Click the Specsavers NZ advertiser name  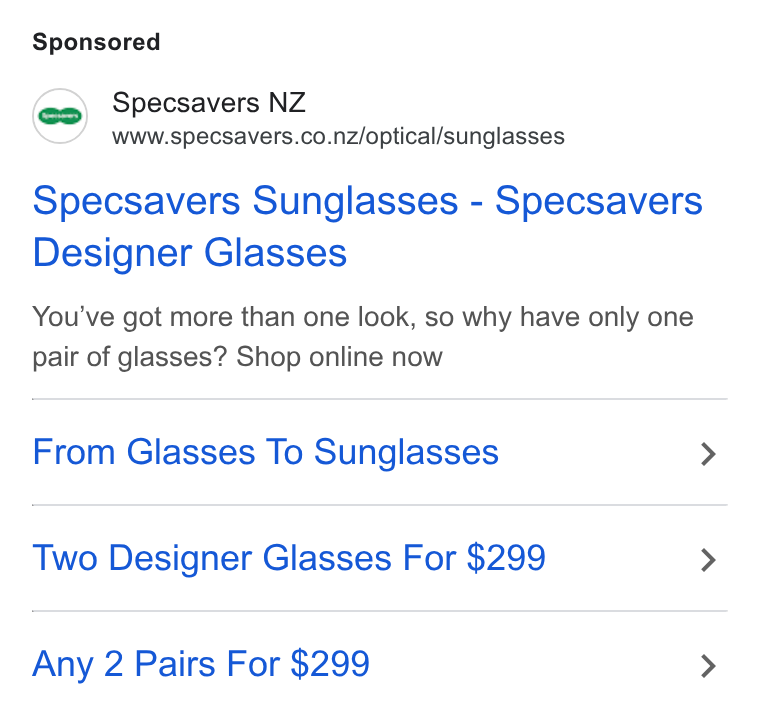pyautogui.click(x=209, y=102)
